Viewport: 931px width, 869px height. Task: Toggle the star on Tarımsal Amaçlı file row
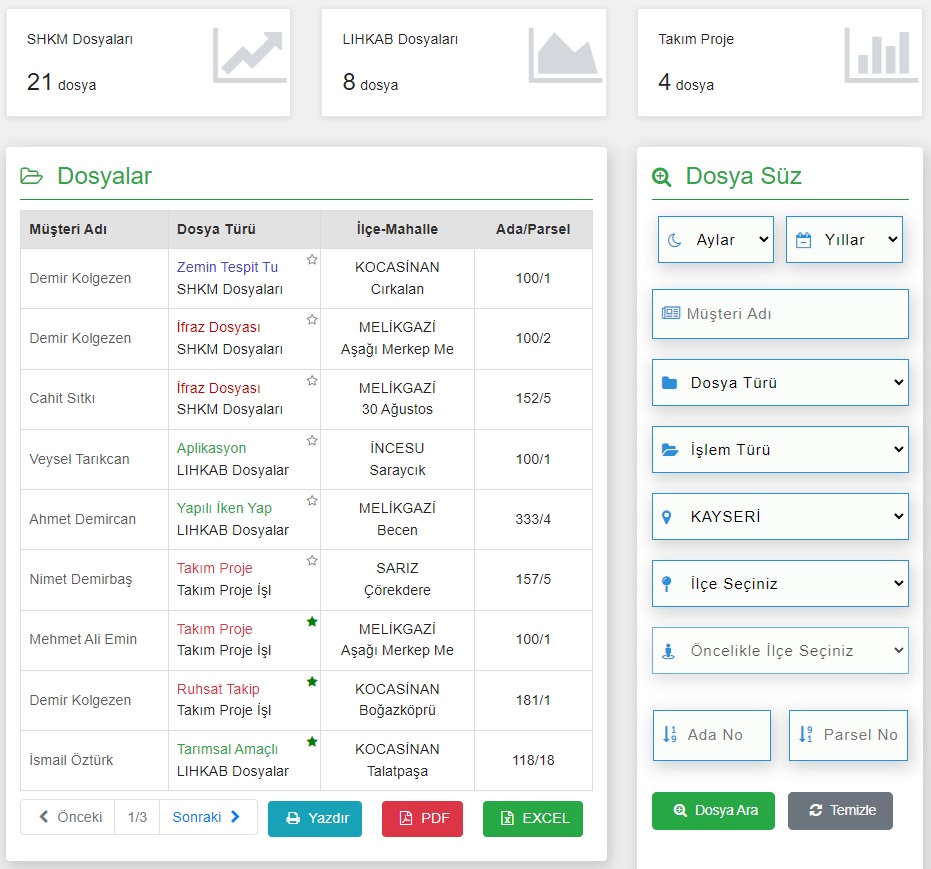click(x=312, y=741)
